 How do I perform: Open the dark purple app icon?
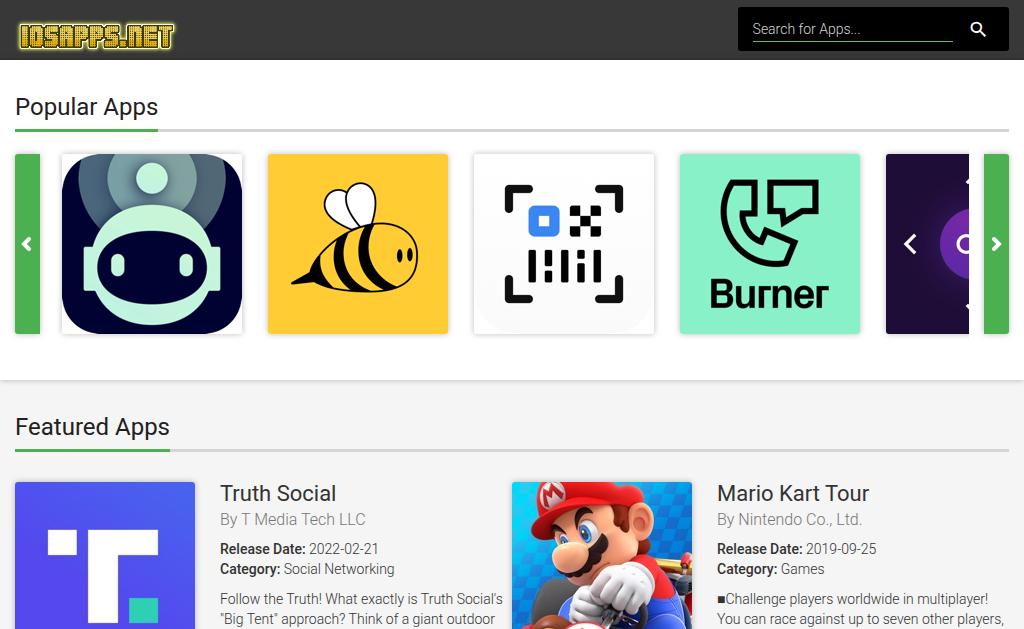point(927,244)
